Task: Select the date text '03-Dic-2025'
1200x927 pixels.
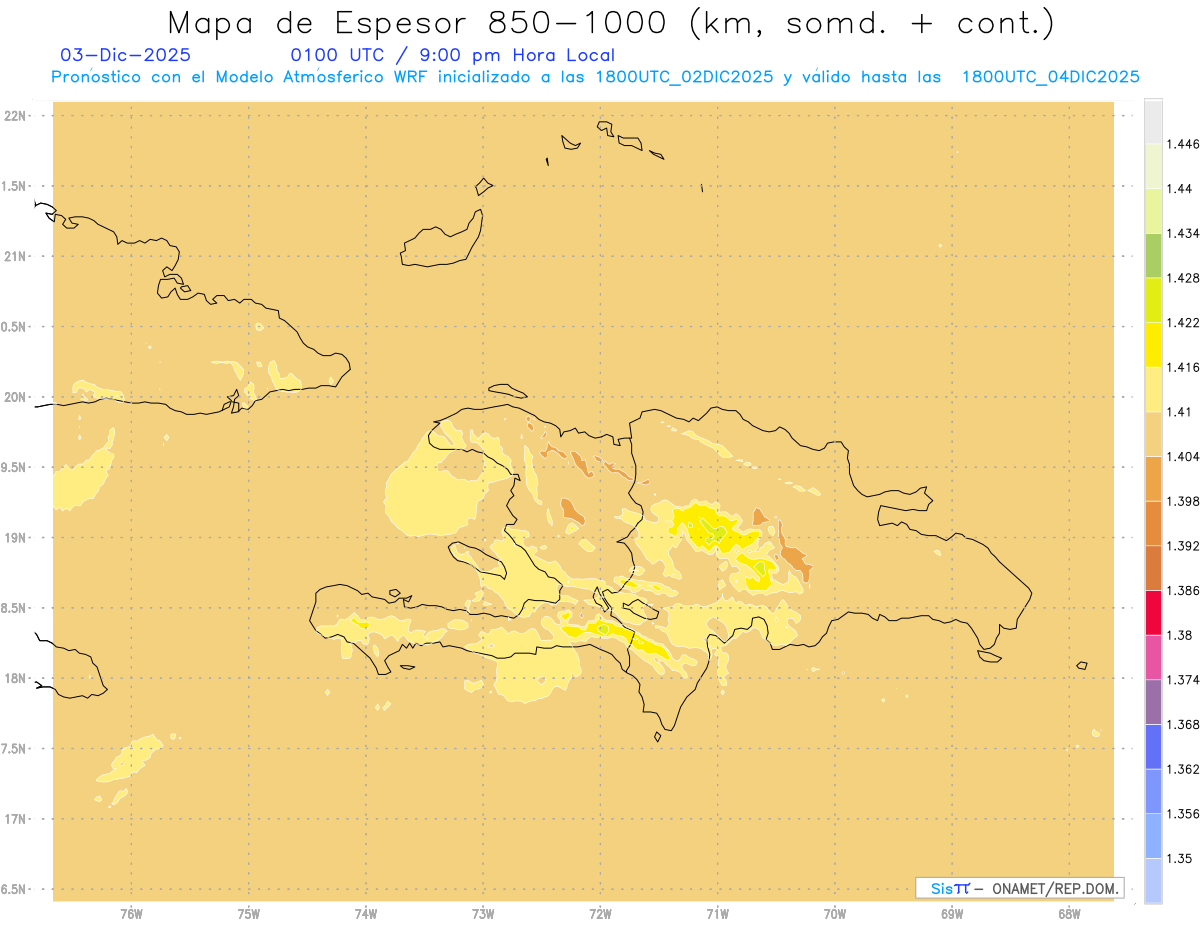Action: pos(125,56)
